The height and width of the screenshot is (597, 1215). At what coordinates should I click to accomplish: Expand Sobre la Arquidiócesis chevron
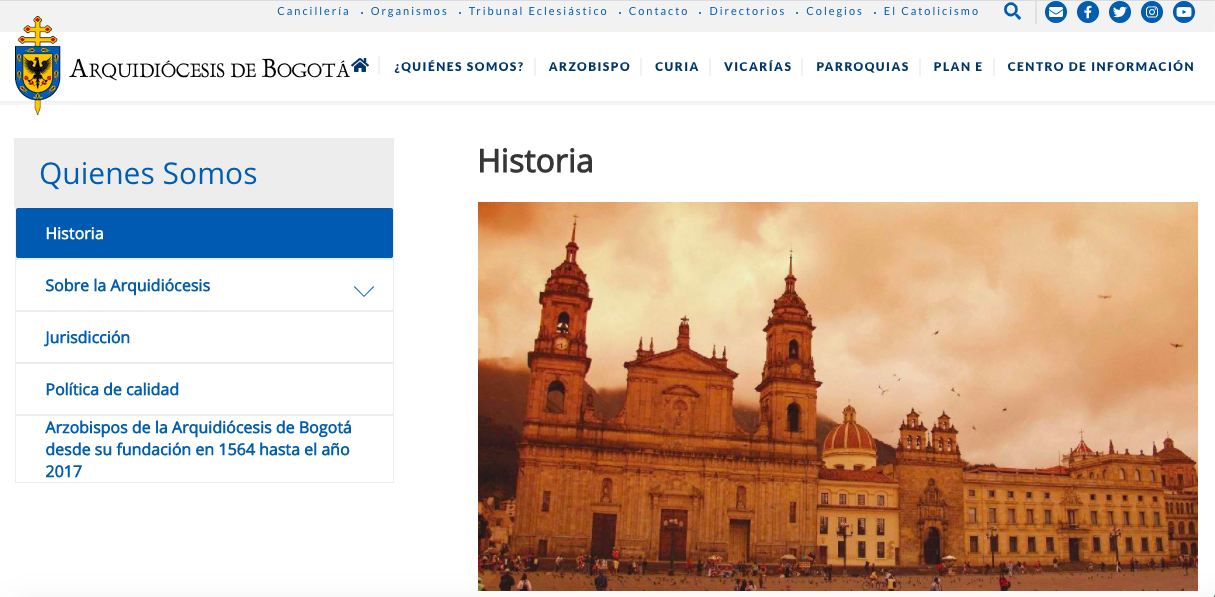pyautogui.click(x=364, y=291)
